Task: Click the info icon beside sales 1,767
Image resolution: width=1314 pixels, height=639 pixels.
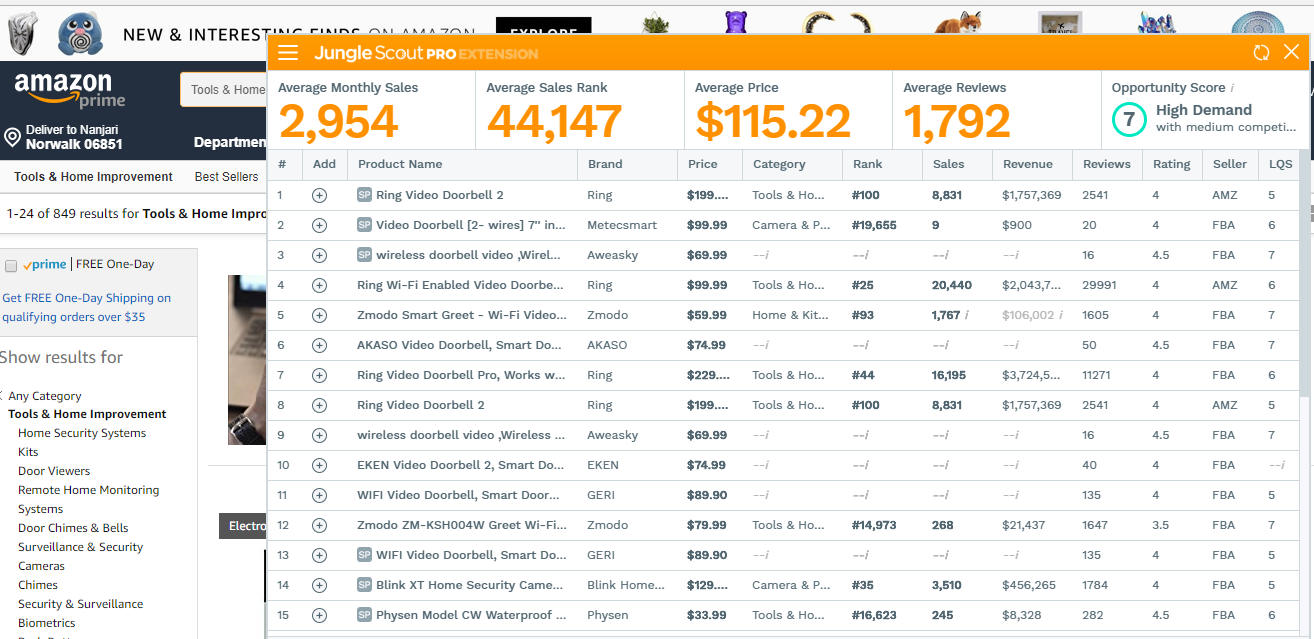Action: coord(967,315)
